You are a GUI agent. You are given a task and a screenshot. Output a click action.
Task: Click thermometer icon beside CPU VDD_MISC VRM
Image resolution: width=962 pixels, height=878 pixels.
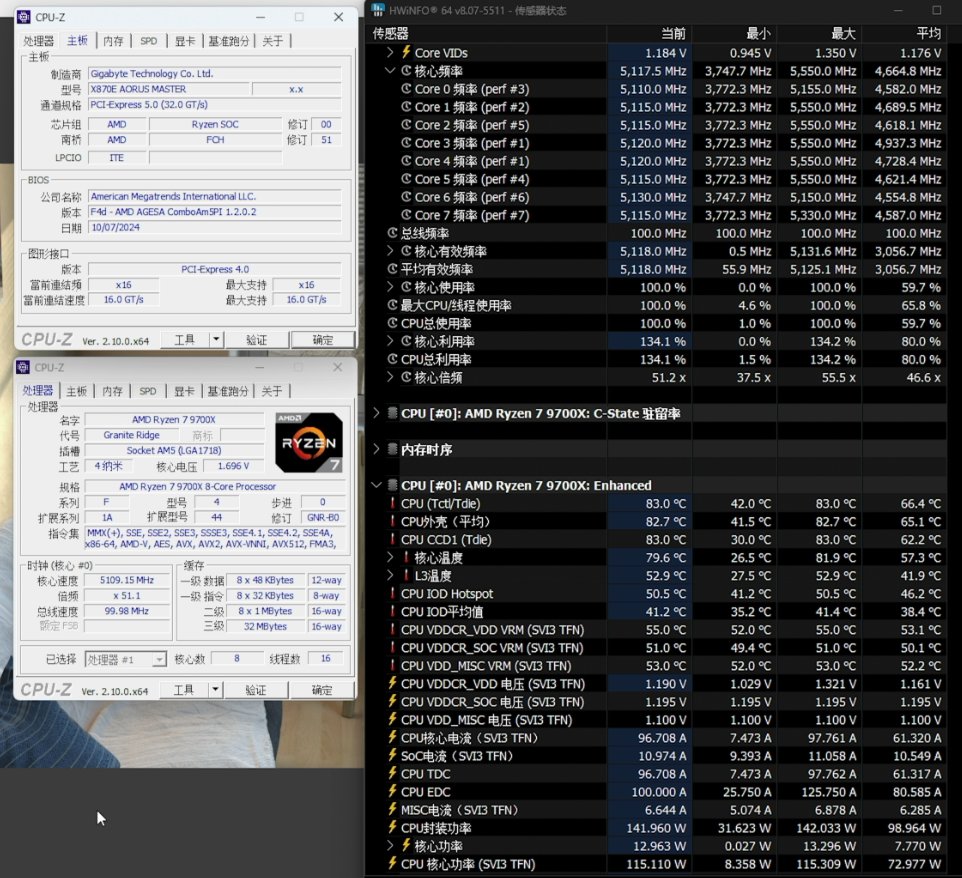(393, 666)
